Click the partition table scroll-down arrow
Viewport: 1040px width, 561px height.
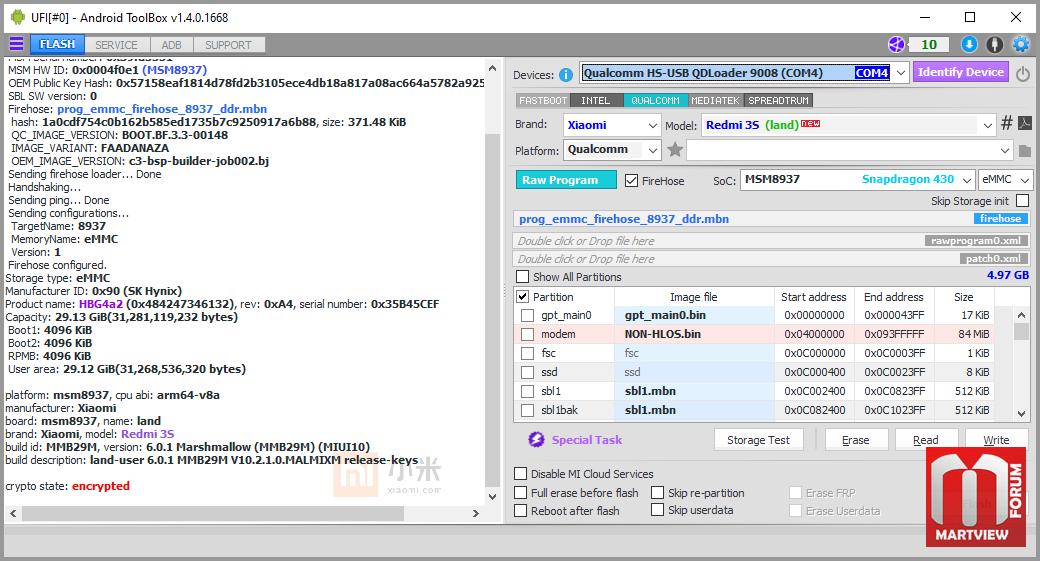pyautogui.click(x=1021, y=413)
